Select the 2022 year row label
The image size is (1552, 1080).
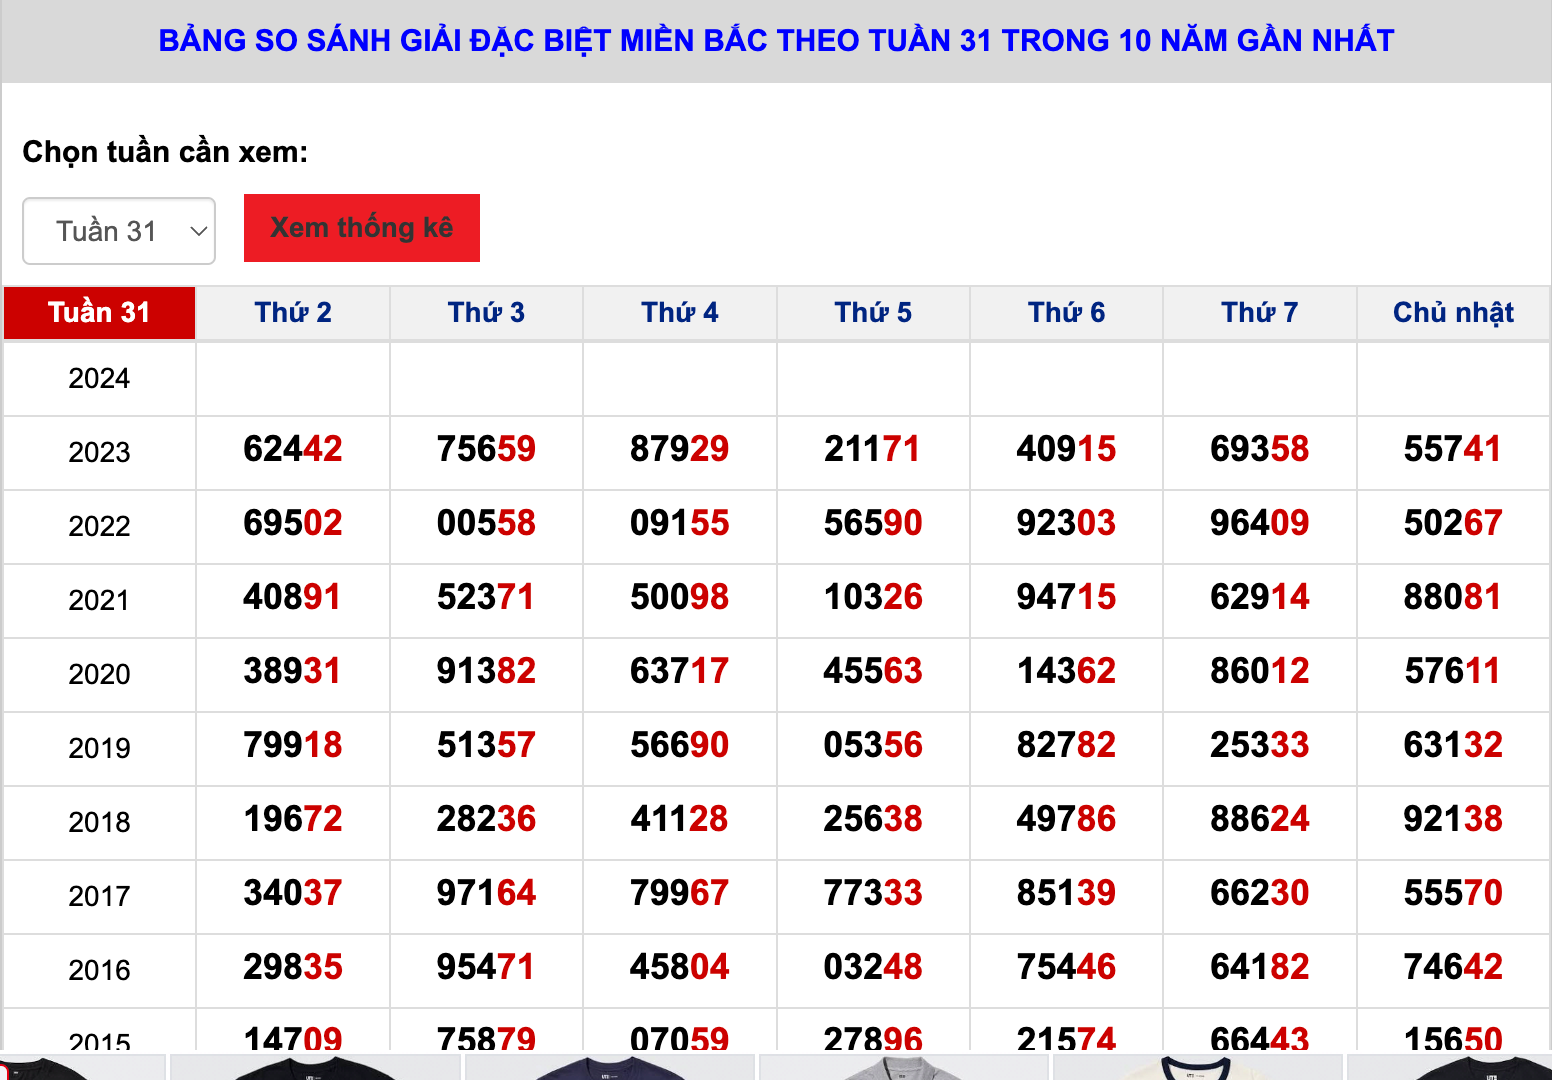[99, 527]
